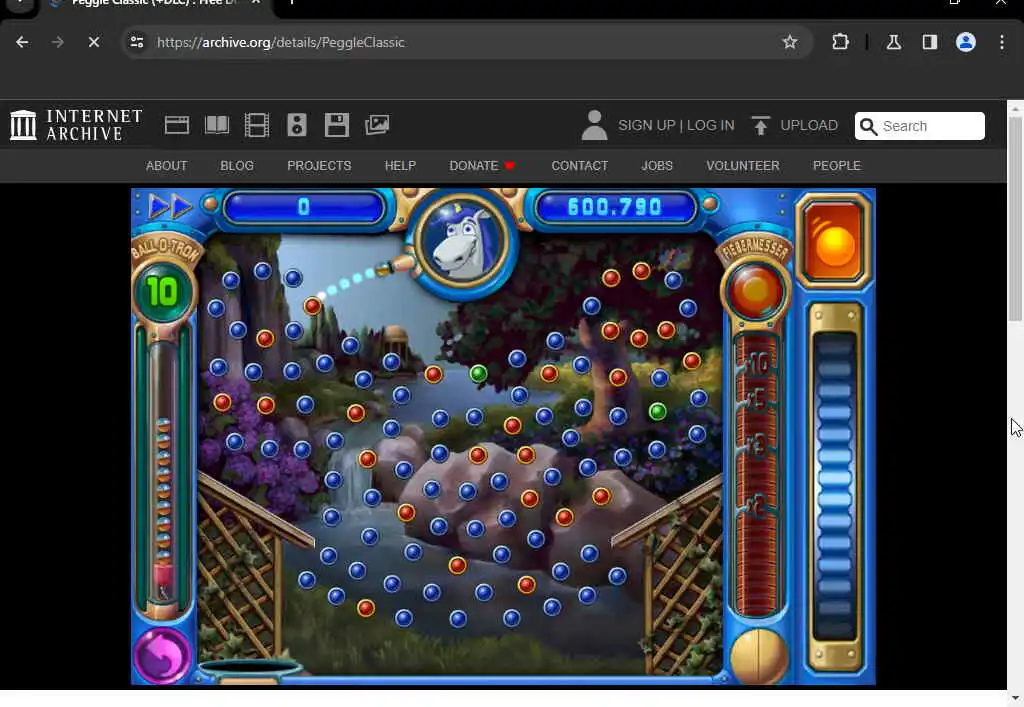Click the browser forward arrow
This screenshot has width=1024, height=707.
click(57, 42)
